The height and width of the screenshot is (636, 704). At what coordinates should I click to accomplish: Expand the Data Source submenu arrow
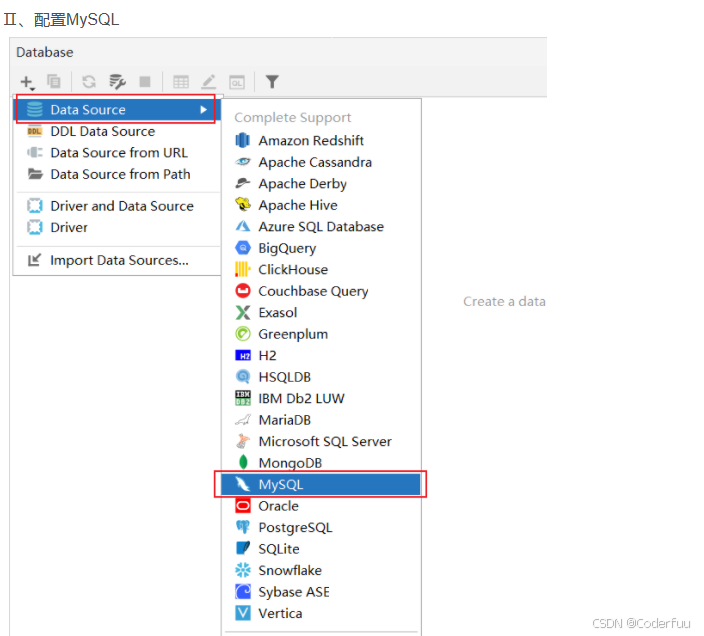(x=203, y=110)
